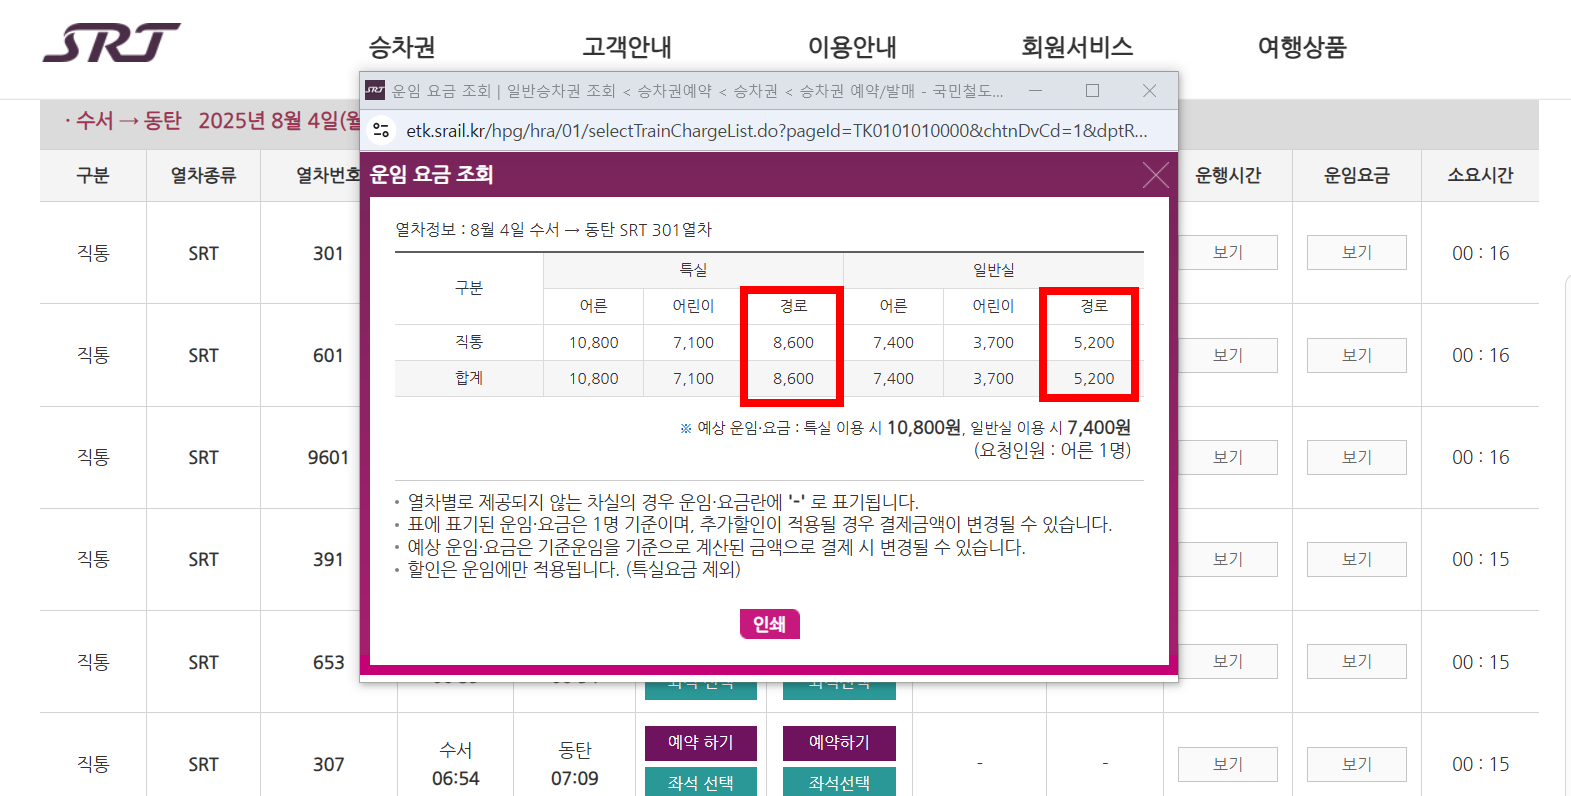
Task: Open the site info icon in popup address bar
Action: click(x=381, y=131)
